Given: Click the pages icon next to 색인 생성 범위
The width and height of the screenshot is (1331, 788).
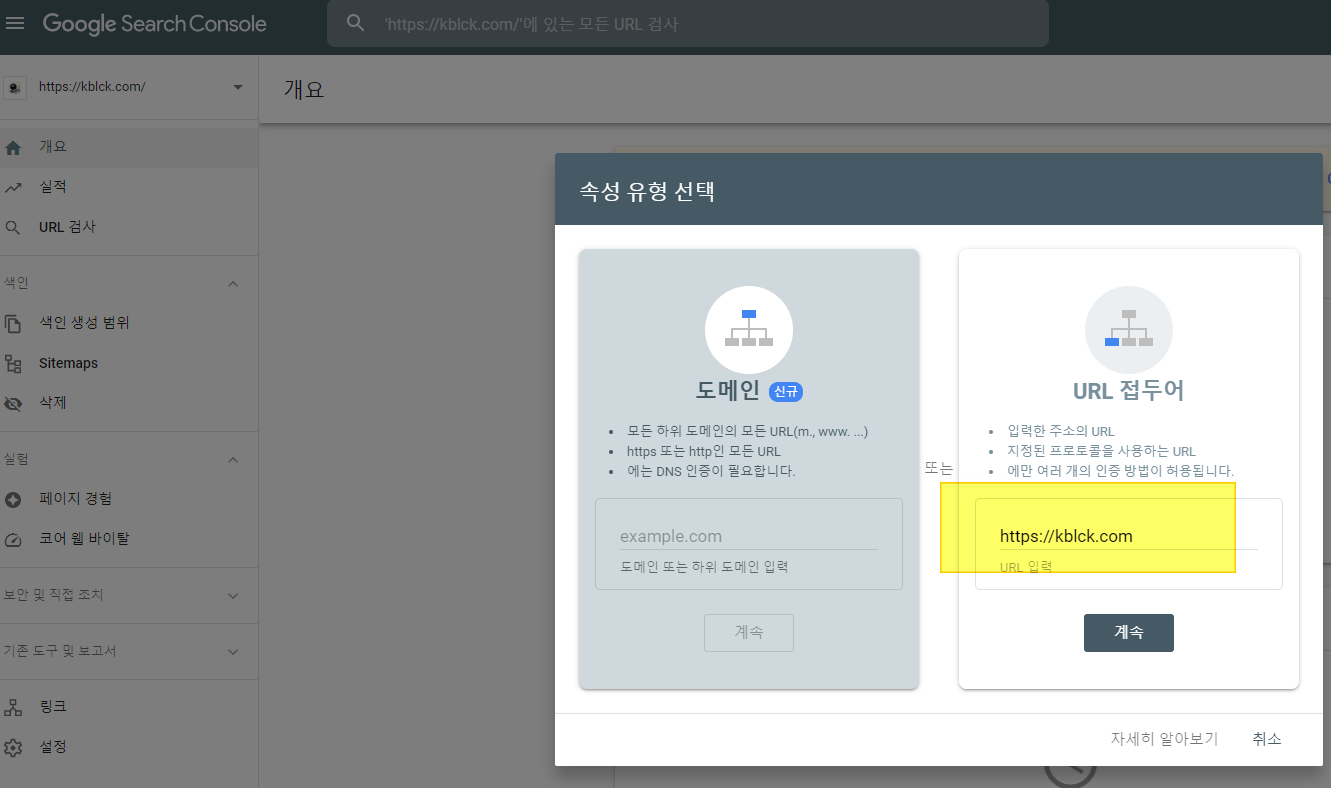Looking at the screenshot, I should point(13,323).
